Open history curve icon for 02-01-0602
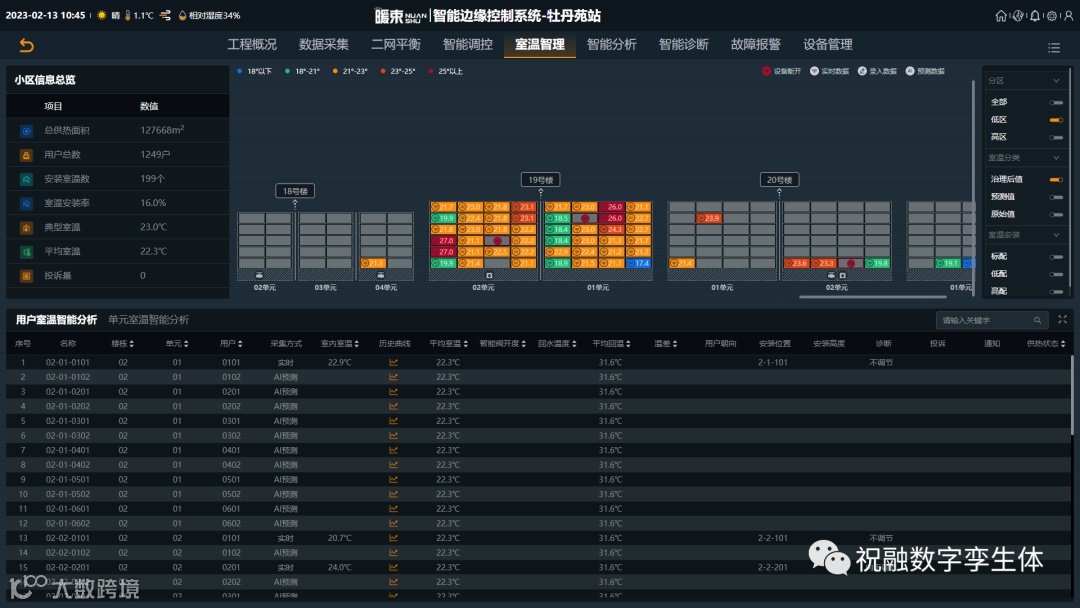Viewport: 1080px width, 608px height. click(x=393, y=523)
